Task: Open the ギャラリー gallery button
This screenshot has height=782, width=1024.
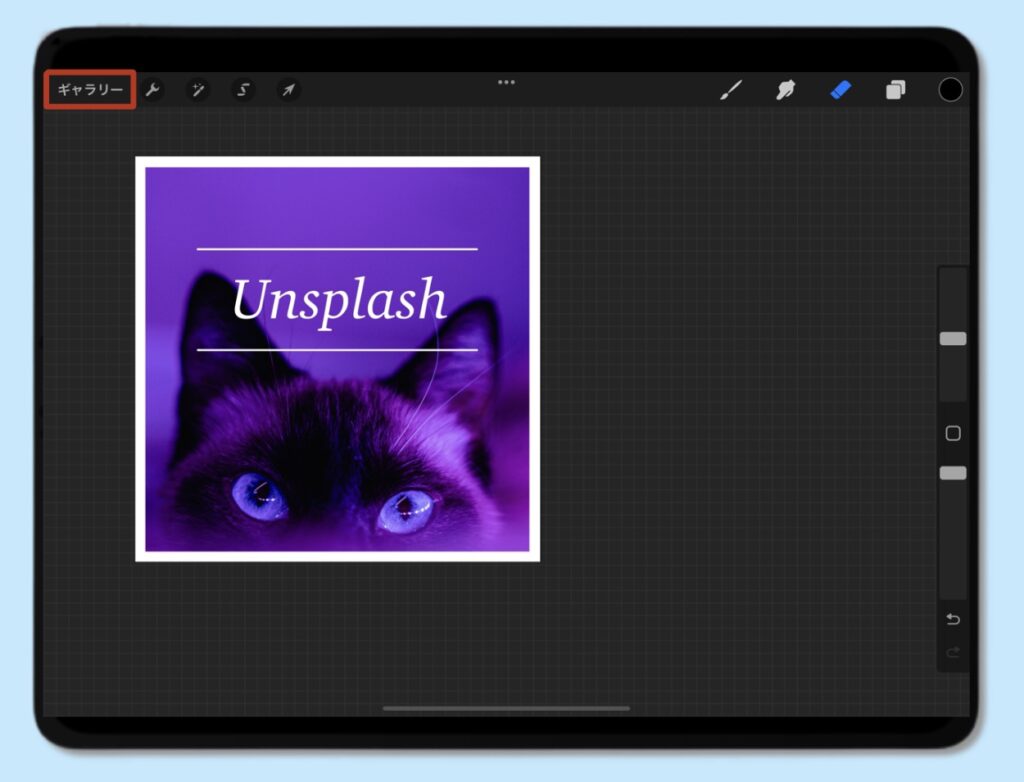Action: (x=90, y=90)
